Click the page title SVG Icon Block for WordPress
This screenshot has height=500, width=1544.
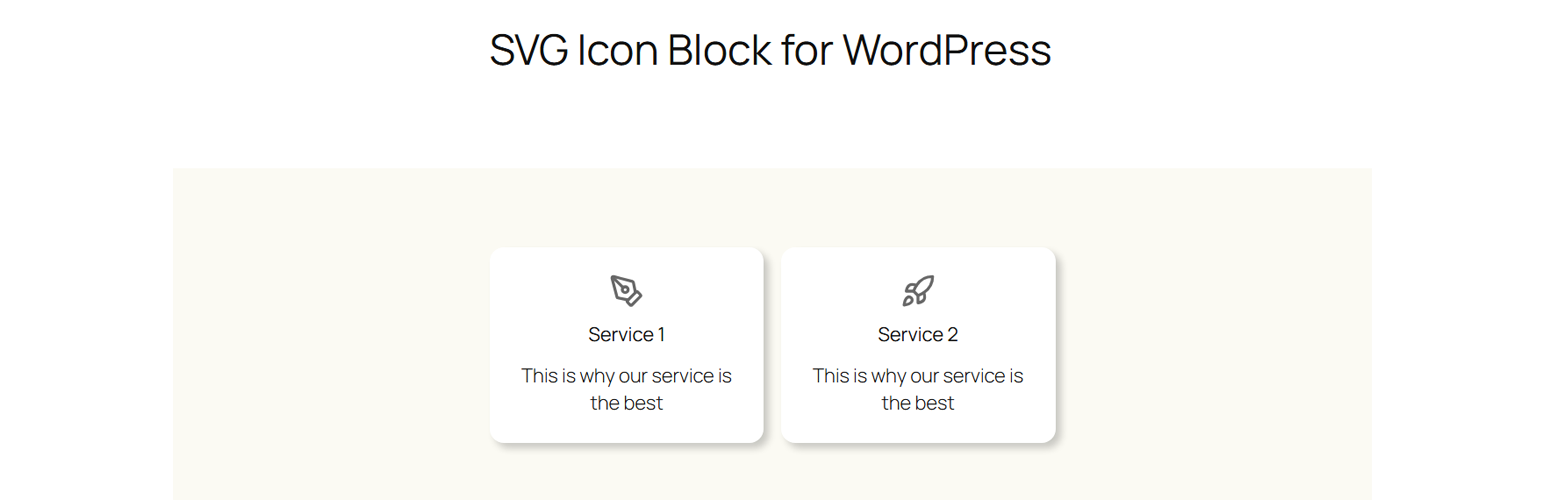pyautogui.click(x=770, y=50)
